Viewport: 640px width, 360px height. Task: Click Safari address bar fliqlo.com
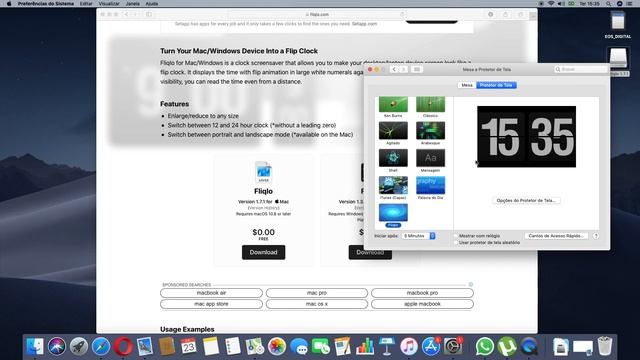pyautogui.click(x=317, y=14)
